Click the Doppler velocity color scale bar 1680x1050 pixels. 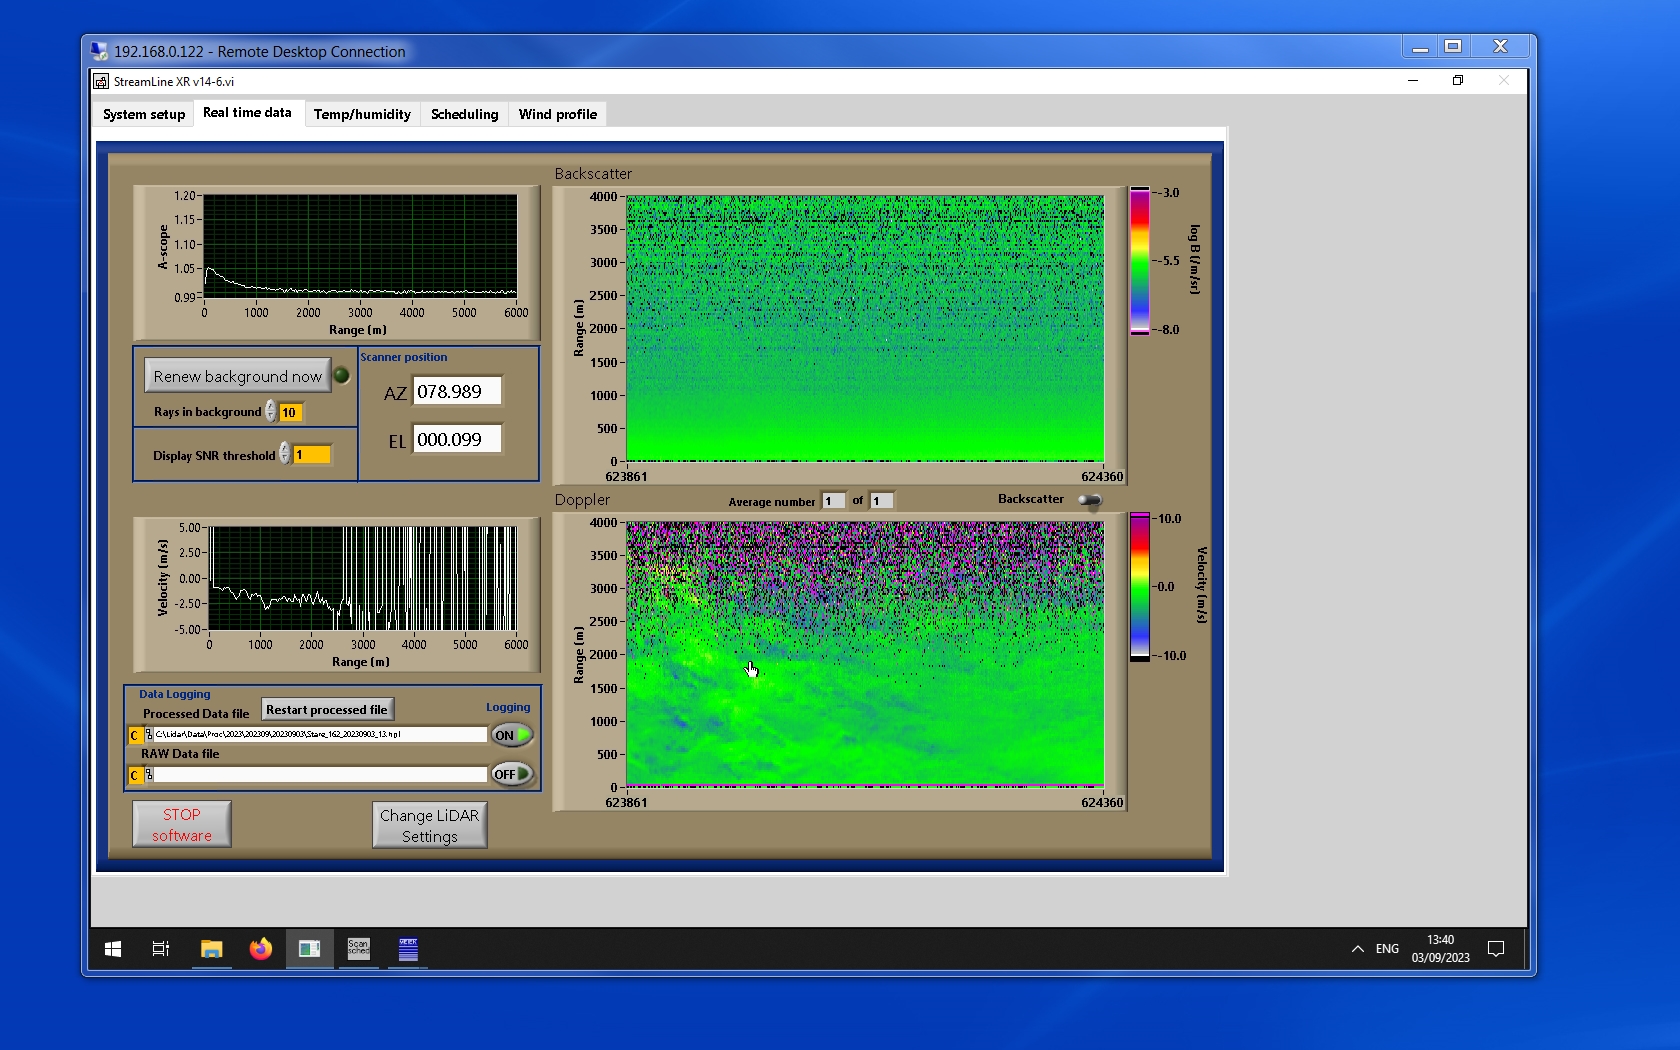coord(1139,587)
